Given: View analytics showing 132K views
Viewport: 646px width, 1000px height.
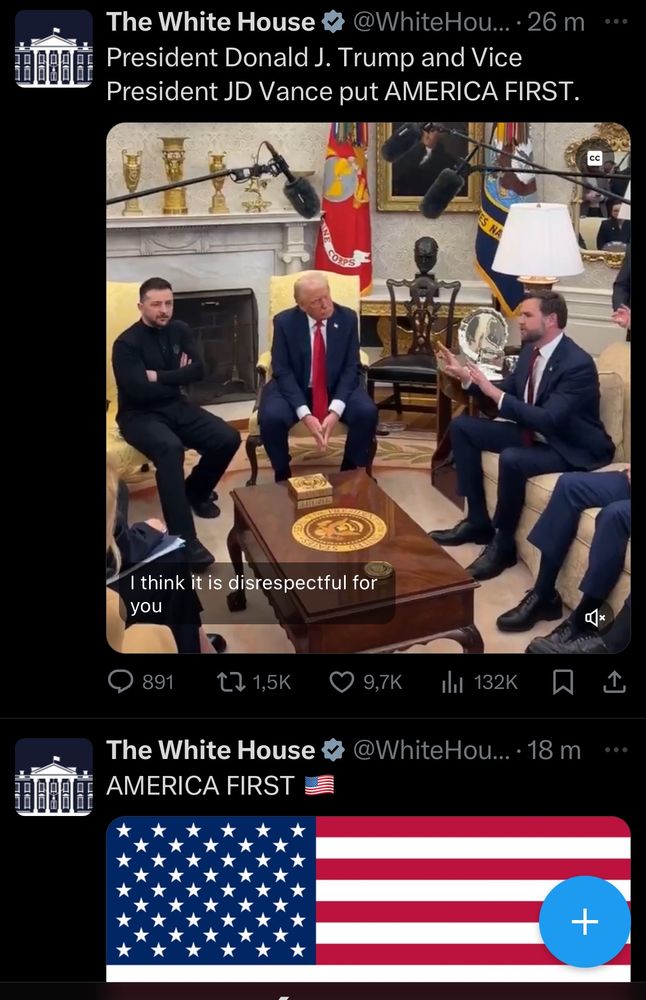Looking at the screenshot, I should point(479,682).
